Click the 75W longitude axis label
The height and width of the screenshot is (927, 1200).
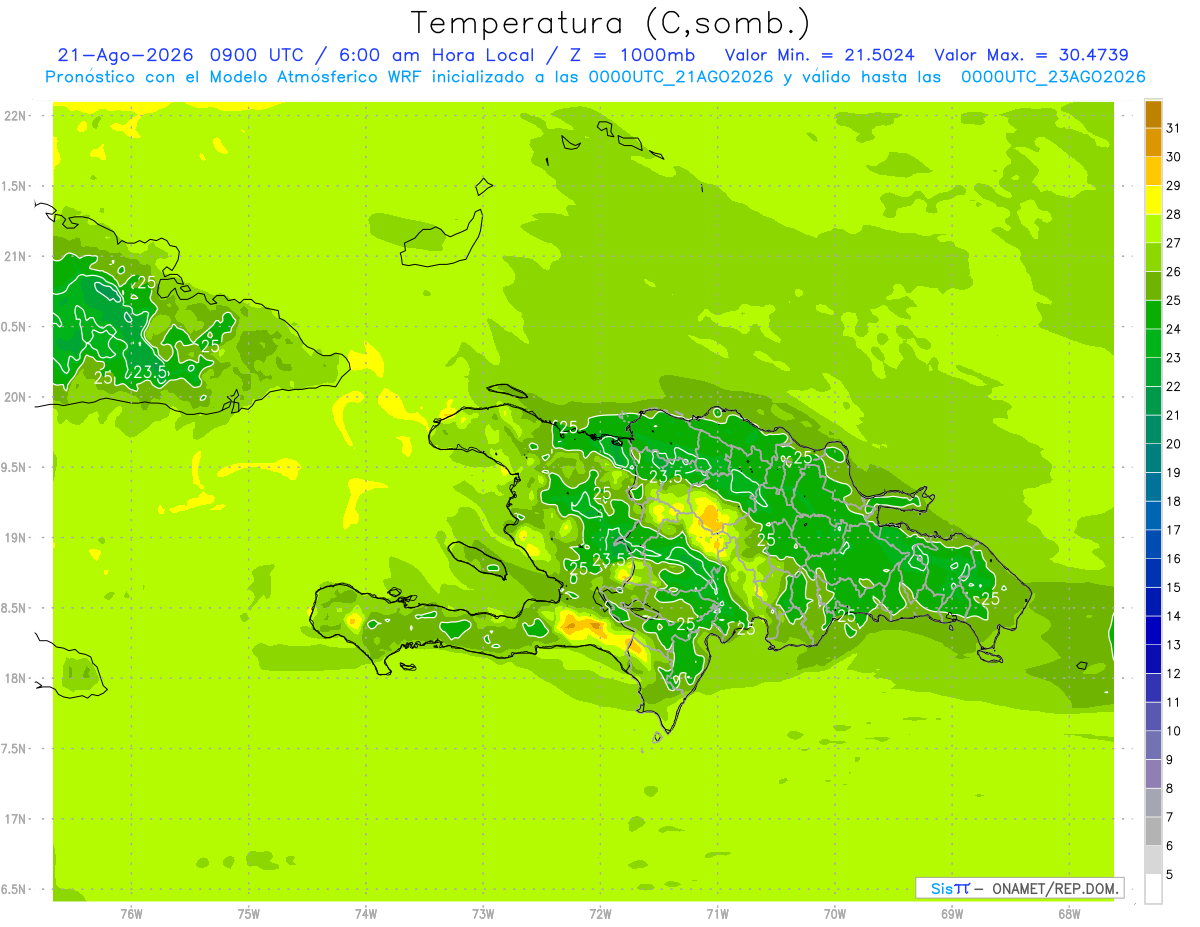[249, 914]
